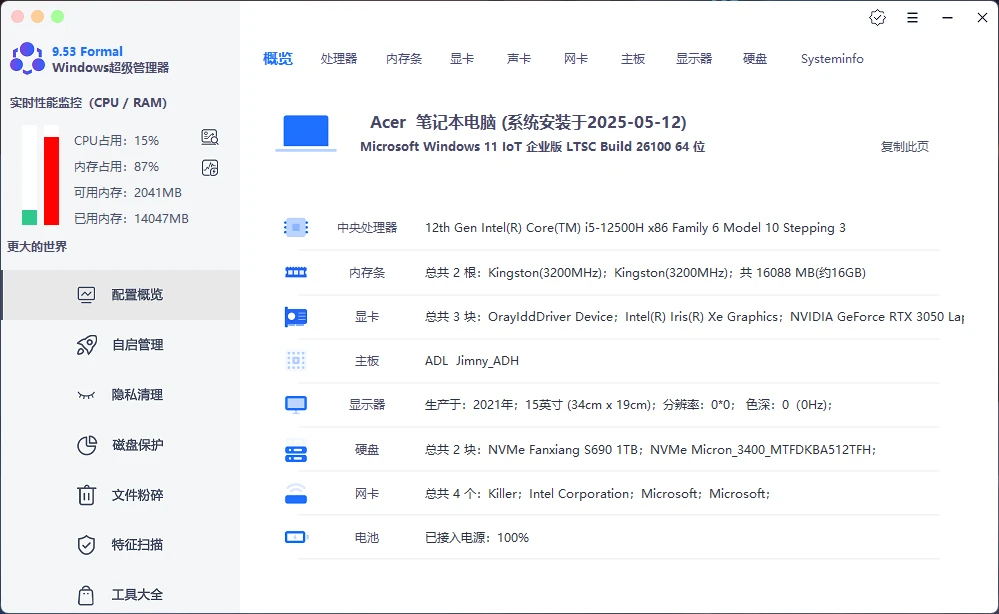Click the 磁盘保护 pie chart icon

click(87, 445)
